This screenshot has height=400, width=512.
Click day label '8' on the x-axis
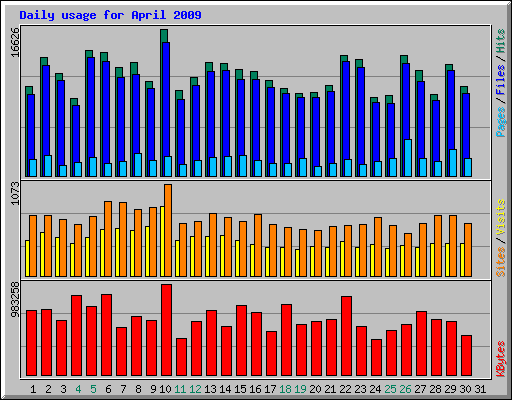click(138, 389)
